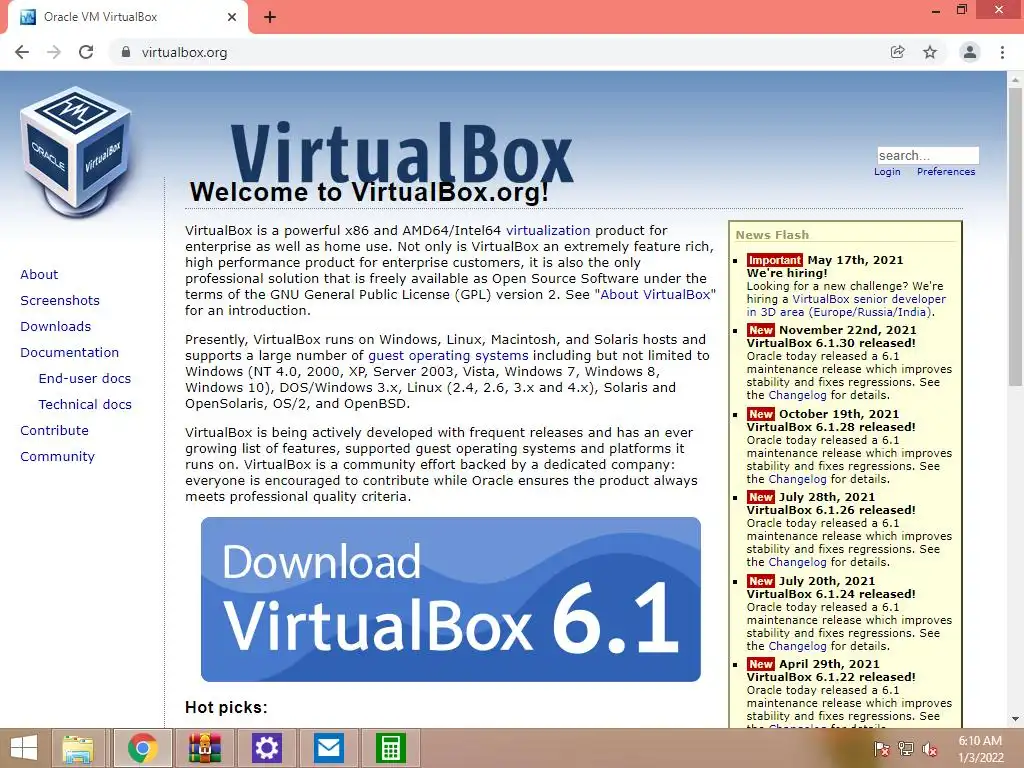This screenshot has height=768, width=1024.
Task: Bookmark this page with the star icon
Action: pos(930,52)
